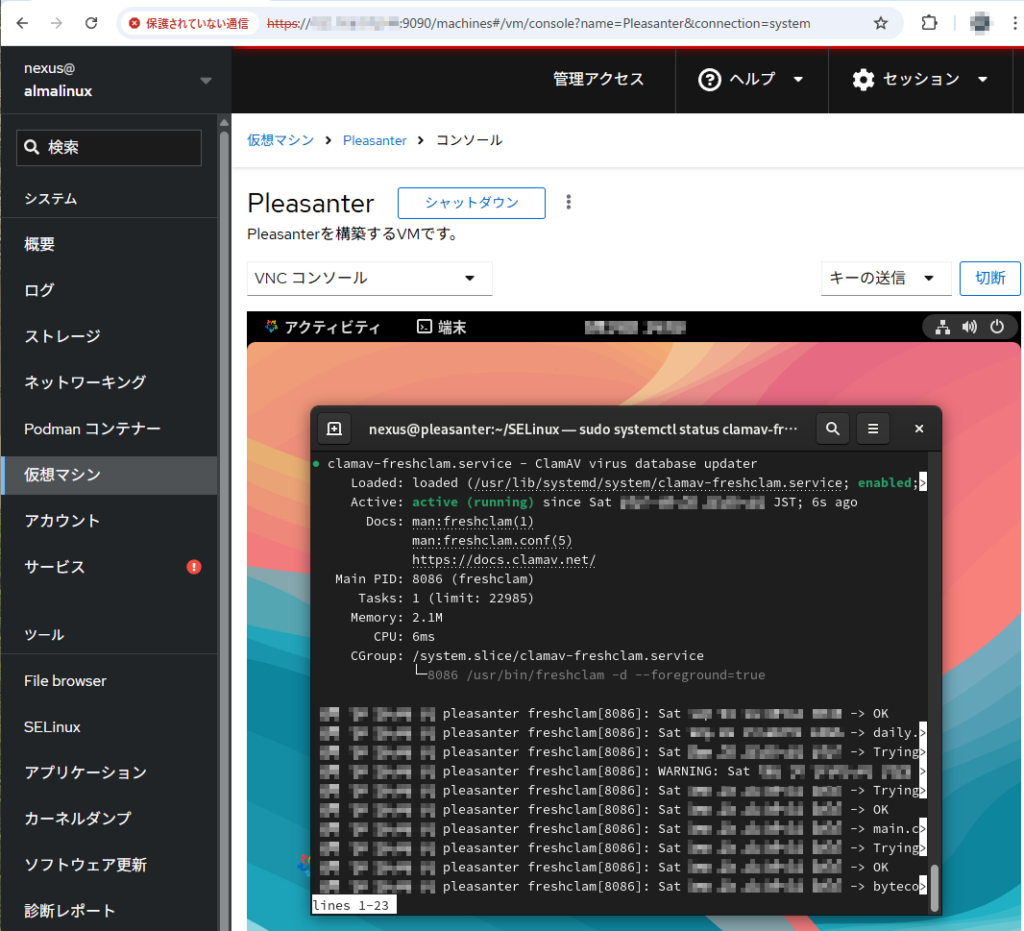Click the GNOME power icon in VM
This screenshot has height=931, width=1024.
[x=996, y=327]
